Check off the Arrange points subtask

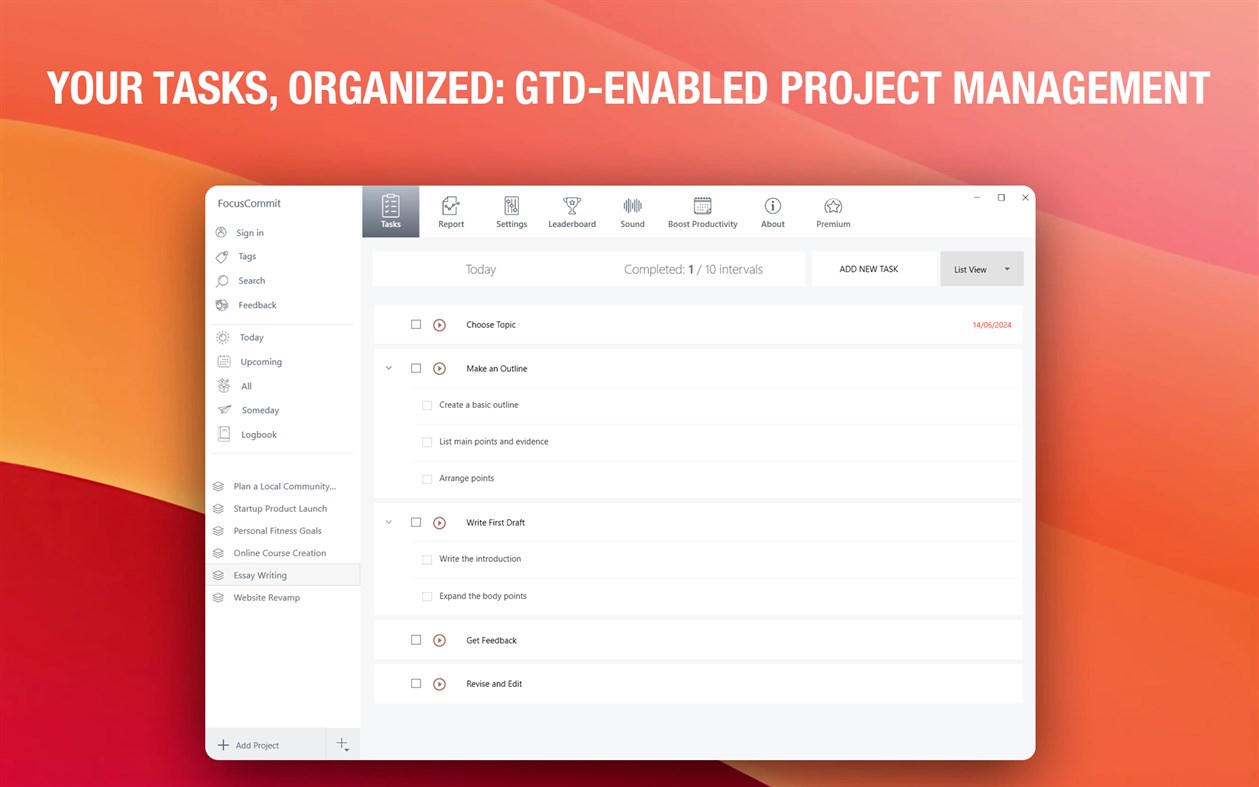pos(427,478)
